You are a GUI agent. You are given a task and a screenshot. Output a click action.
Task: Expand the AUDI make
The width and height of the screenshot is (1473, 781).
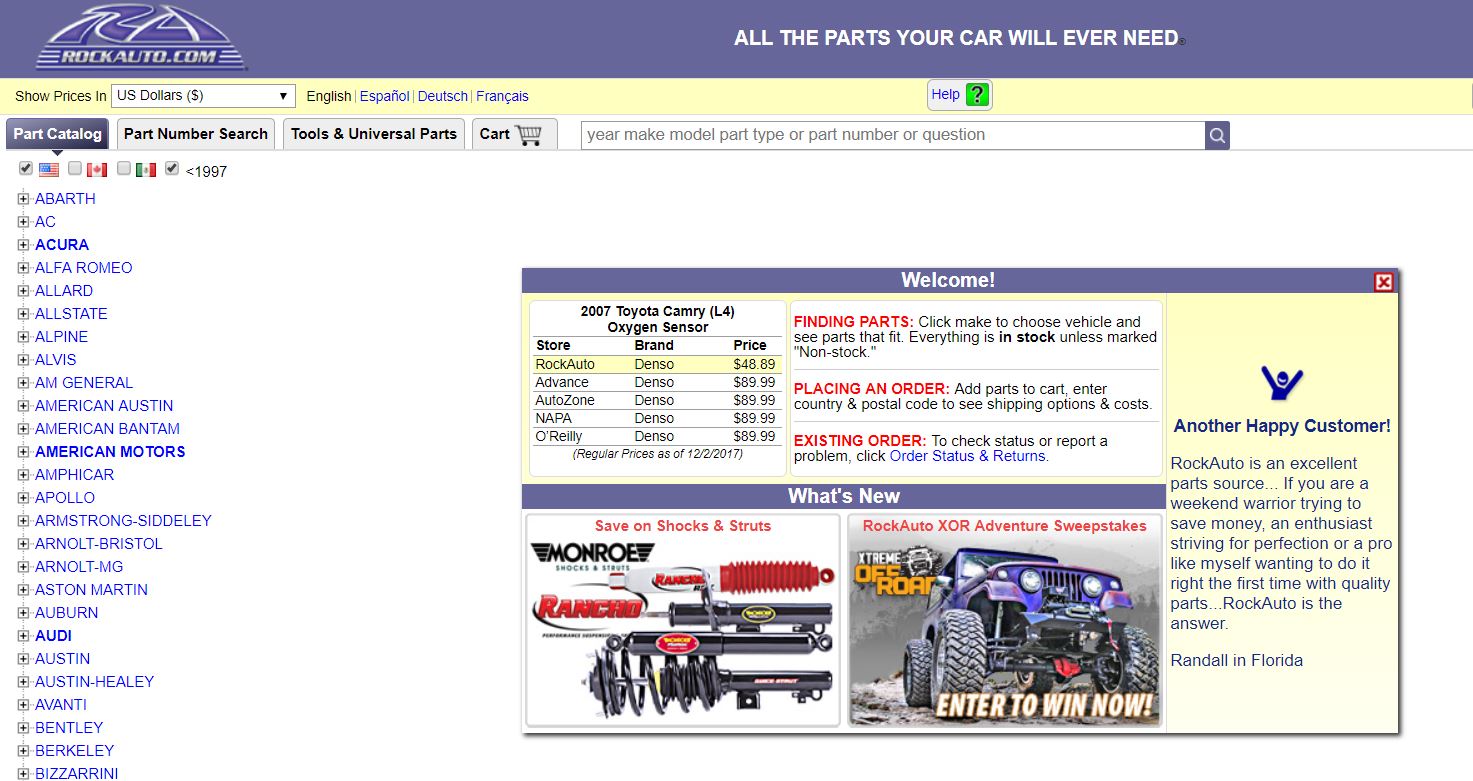click(x=24, y=636)
